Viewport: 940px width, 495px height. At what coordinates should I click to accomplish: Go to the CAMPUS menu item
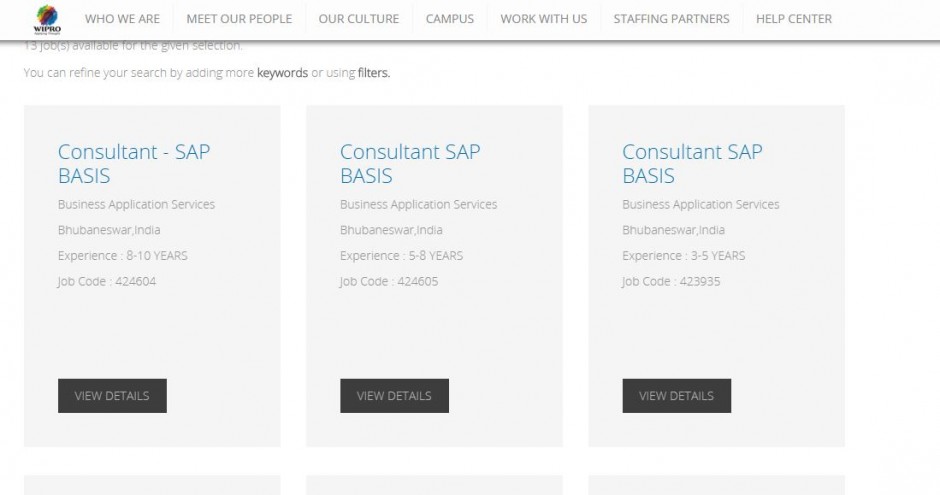click(x=450, y=19)
